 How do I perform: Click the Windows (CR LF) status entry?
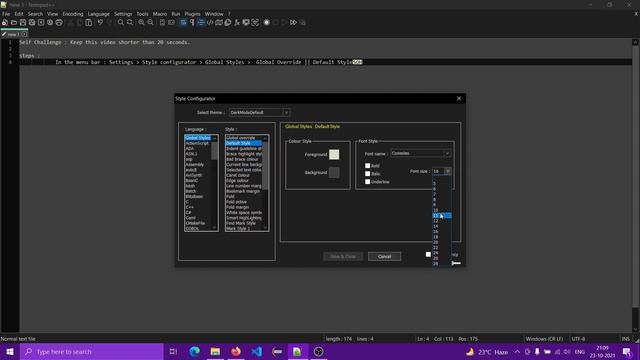(x=544, y=339)
